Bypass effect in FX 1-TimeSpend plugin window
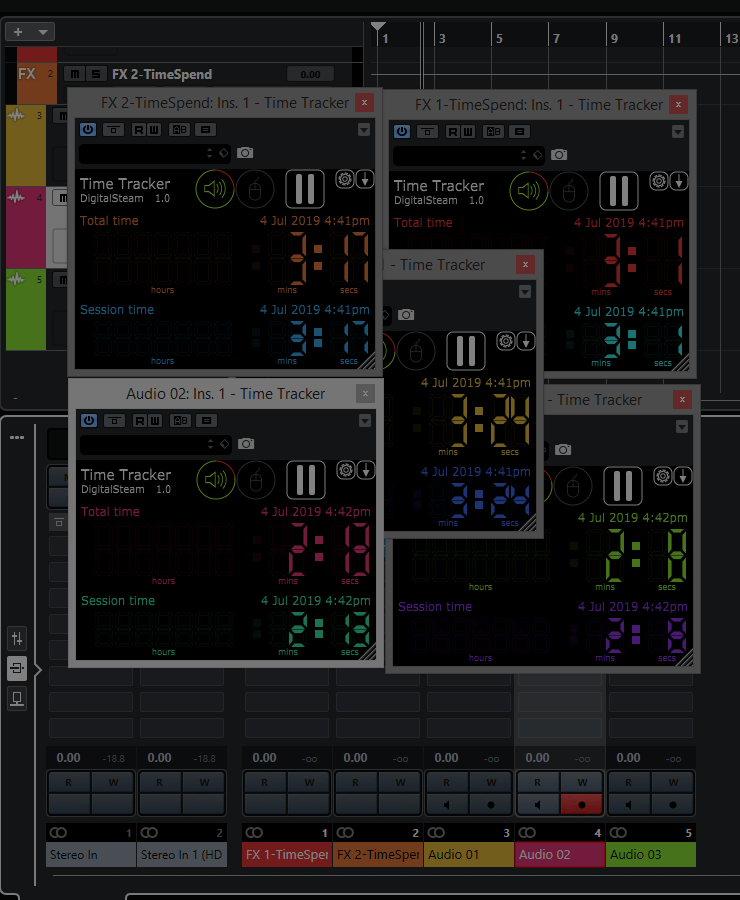 click(427, 131)
